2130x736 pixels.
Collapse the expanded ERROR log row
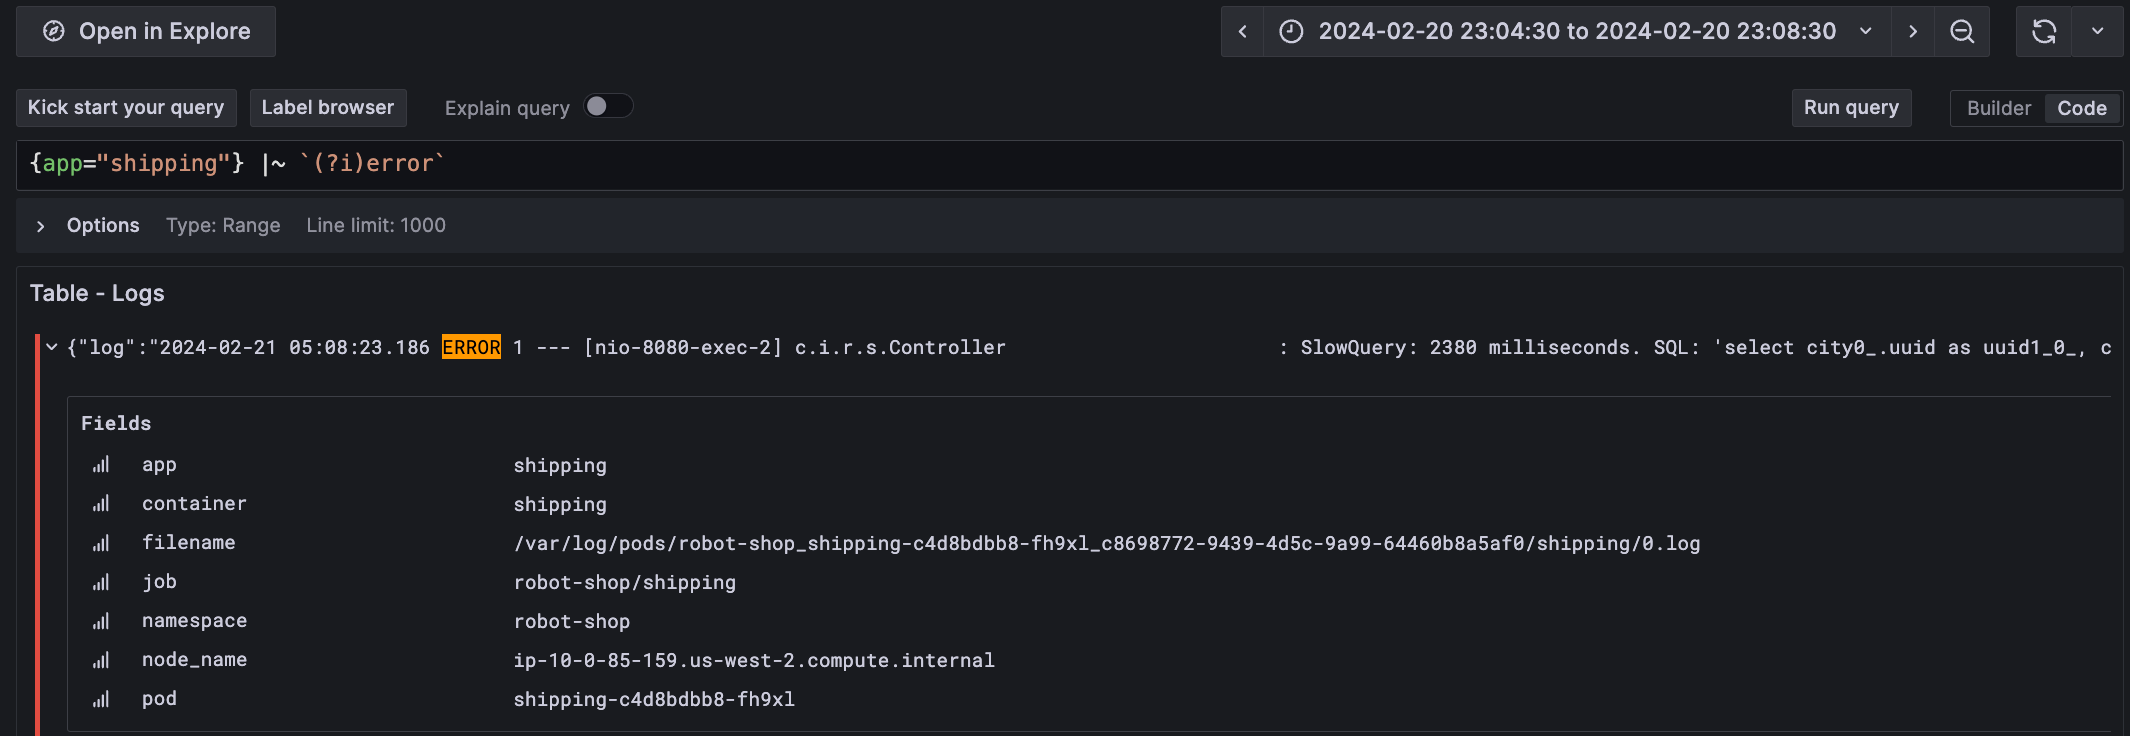click(x=52, y=347)
